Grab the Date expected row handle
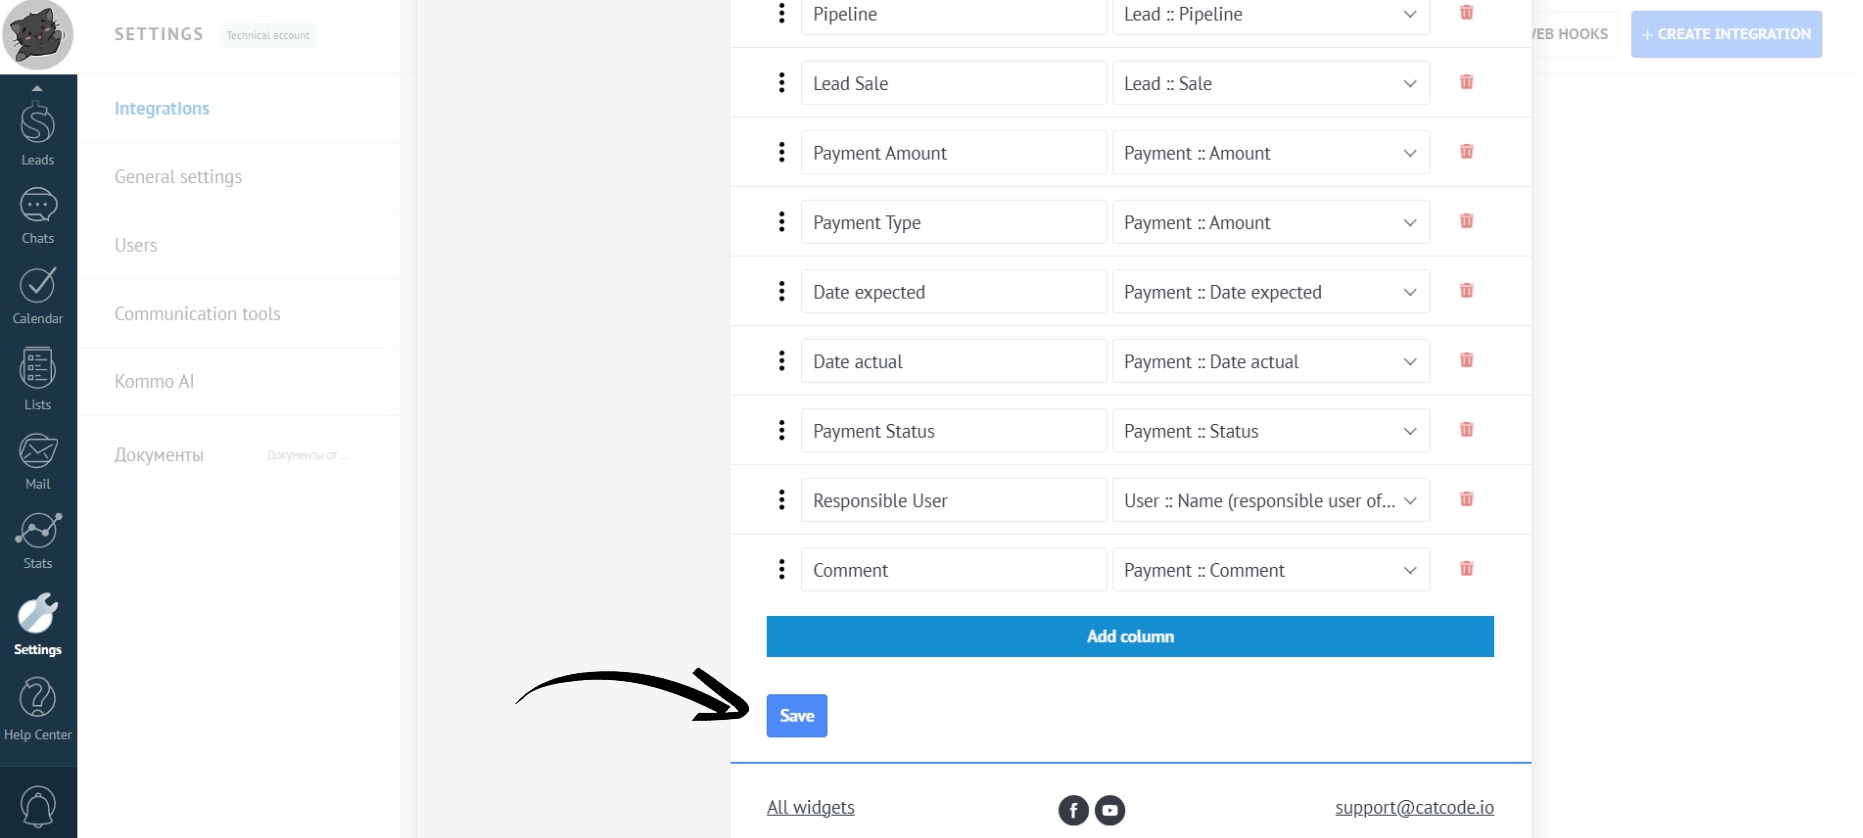This screenshot has height=838, width=1863. [782, 292]
